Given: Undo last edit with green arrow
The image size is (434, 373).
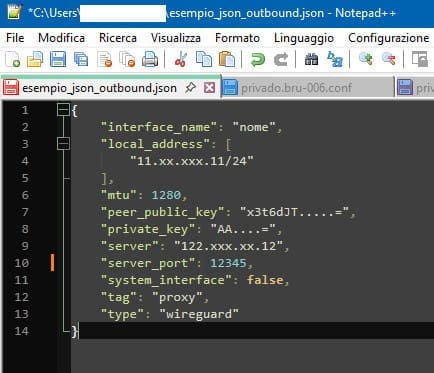Looking at the screenshot, I should coord(258,60).
